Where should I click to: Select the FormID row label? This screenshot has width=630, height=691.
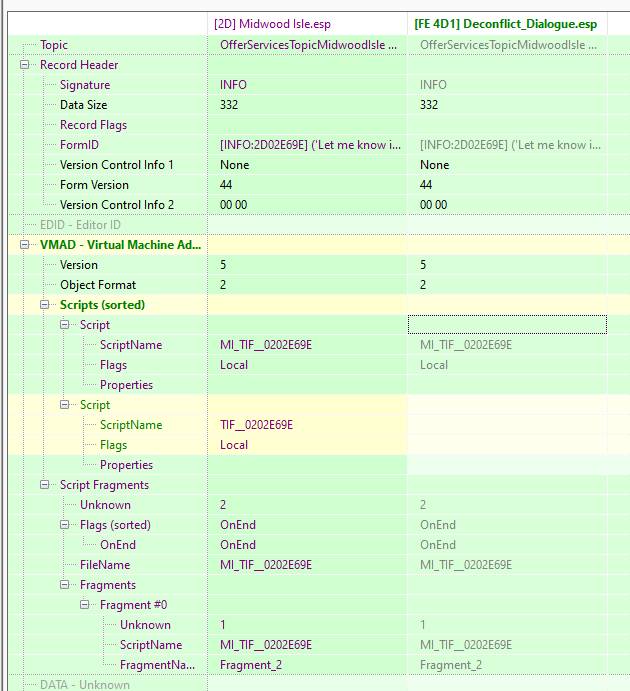click(x=79, y=145)
